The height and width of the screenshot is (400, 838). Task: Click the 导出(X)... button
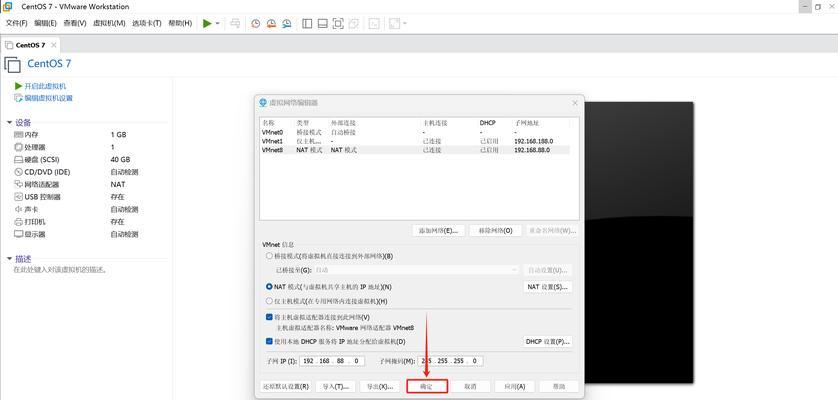click(x=379, y=386)
